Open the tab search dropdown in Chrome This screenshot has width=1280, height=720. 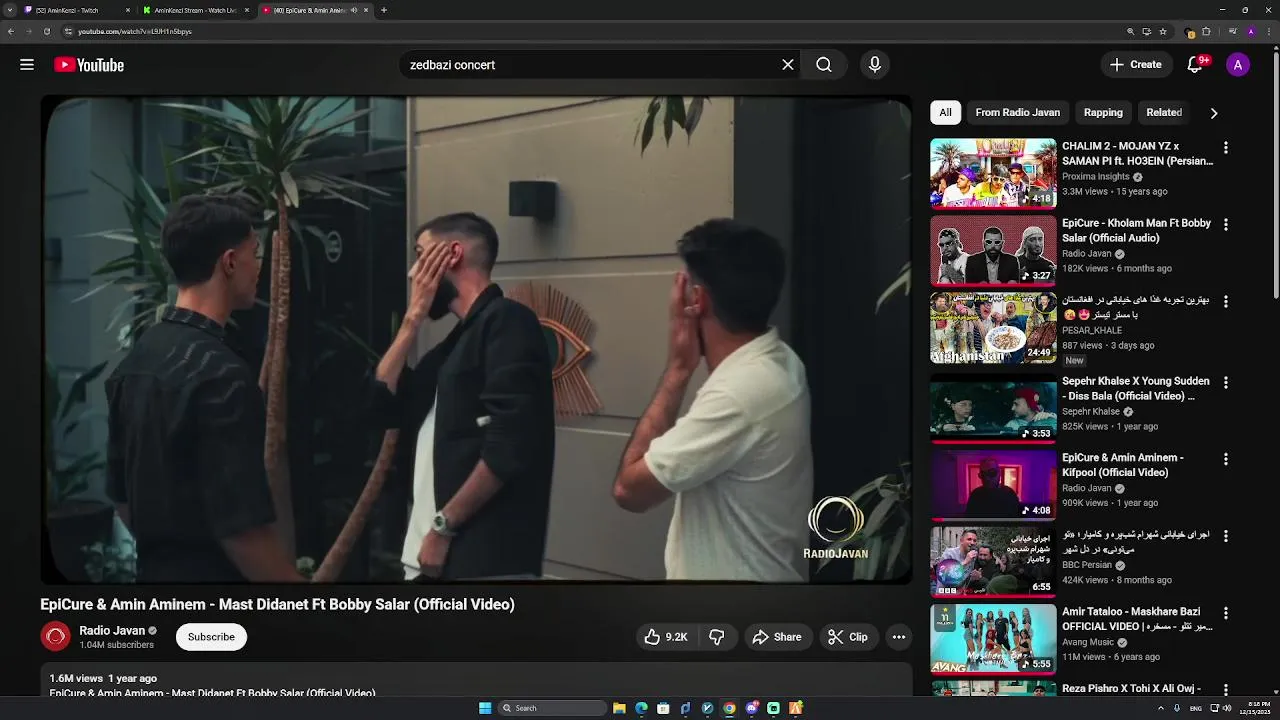[11, 10]
